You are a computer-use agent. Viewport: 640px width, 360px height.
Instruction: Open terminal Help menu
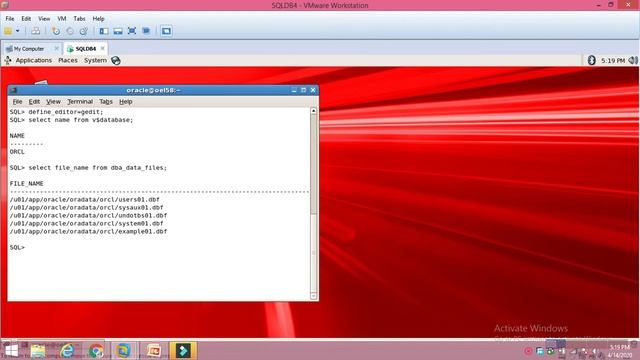coord(125,102)
